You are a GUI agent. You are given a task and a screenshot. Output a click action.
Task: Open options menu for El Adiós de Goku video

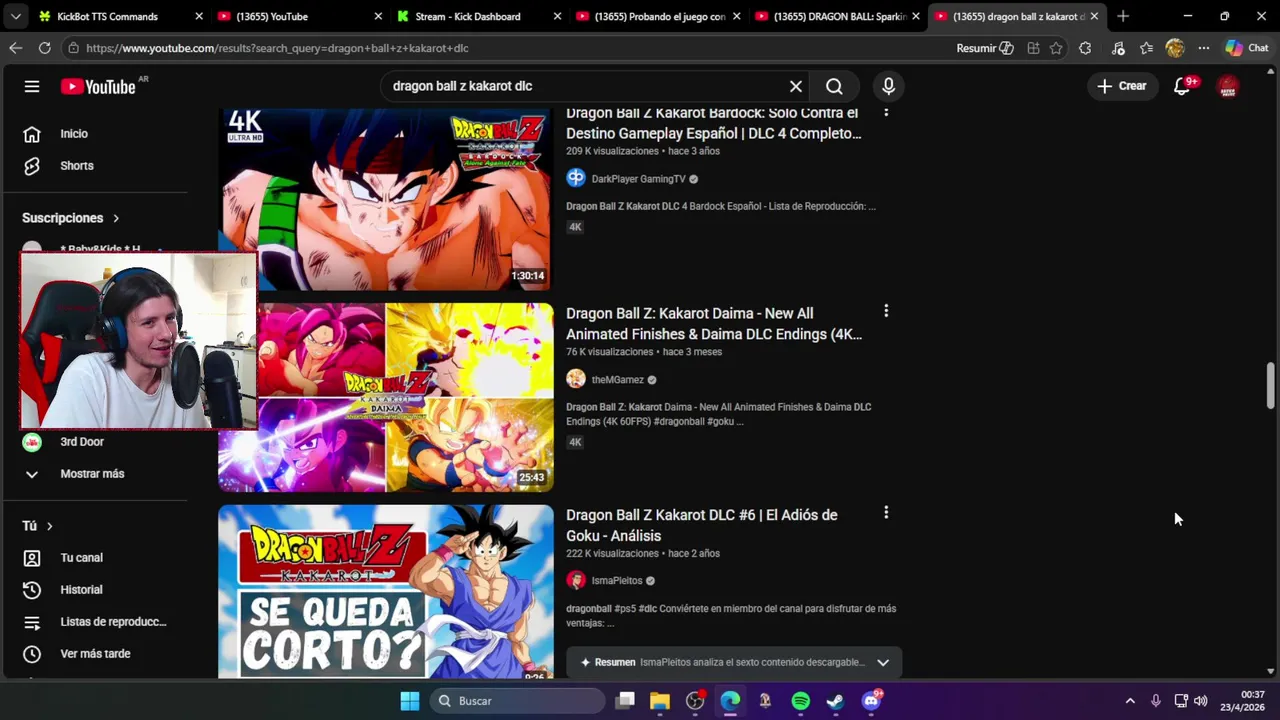pyautogui.click(x=886, y=513)
